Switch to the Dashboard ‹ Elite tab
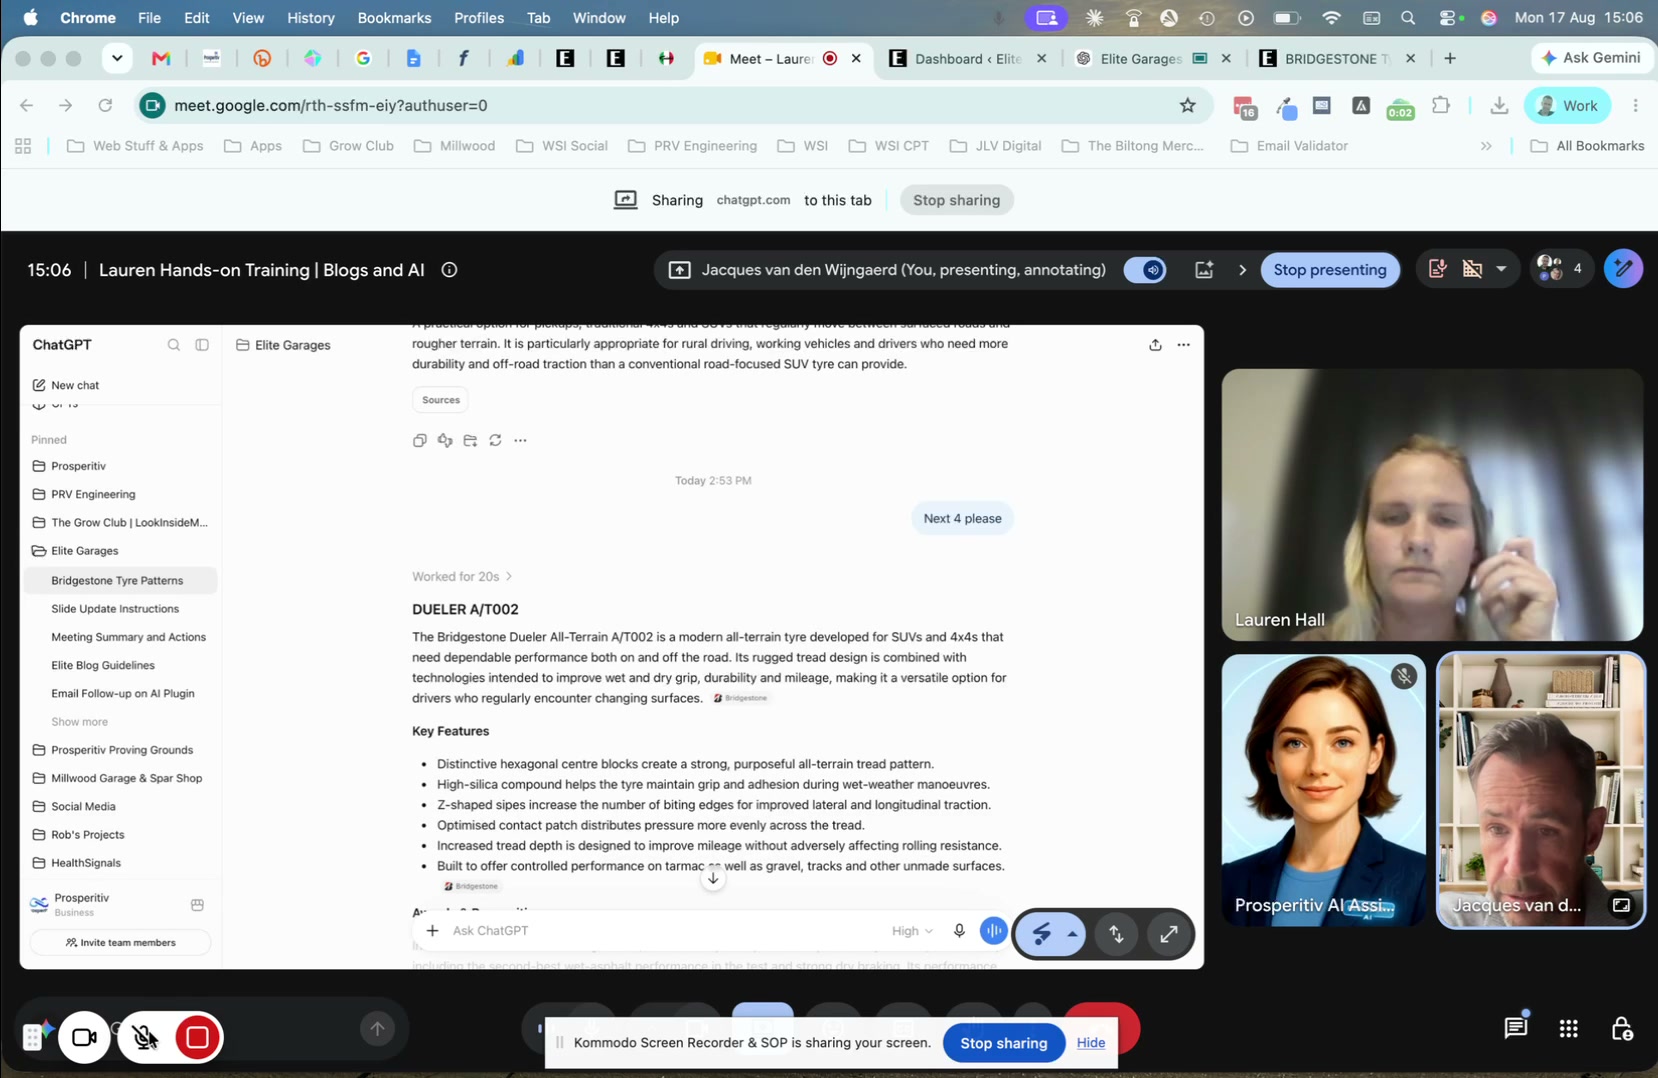Image resolution: width=1658 pixels, height=1078 pixels. click(x=968, y=59)
